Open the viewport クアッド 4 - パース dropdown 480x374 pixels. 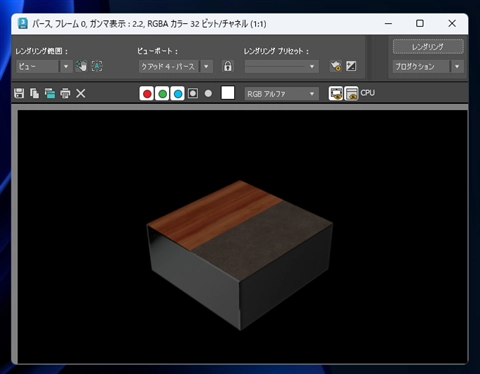175,66
